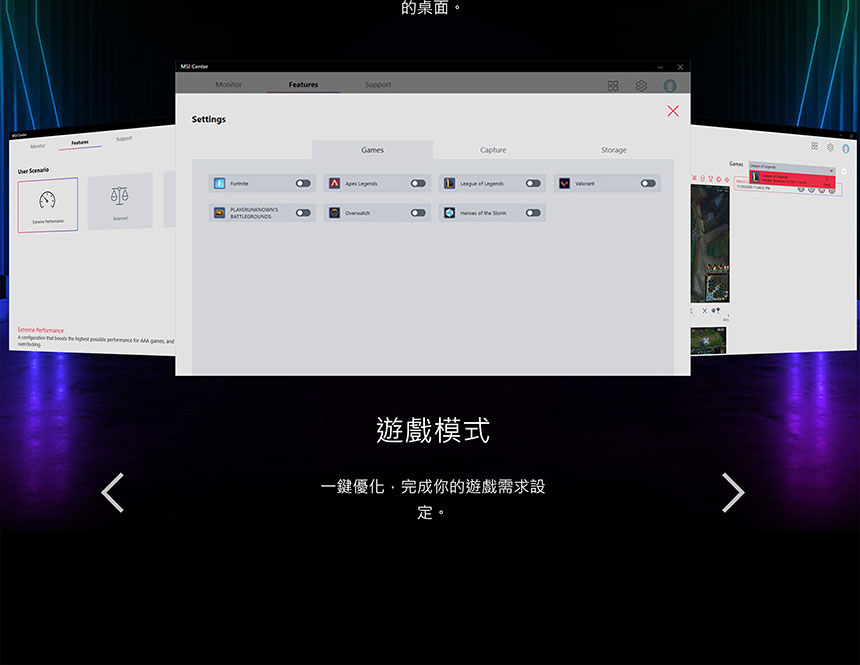Go to the next carousel slide
860x665 pixels.
(733, 493)
